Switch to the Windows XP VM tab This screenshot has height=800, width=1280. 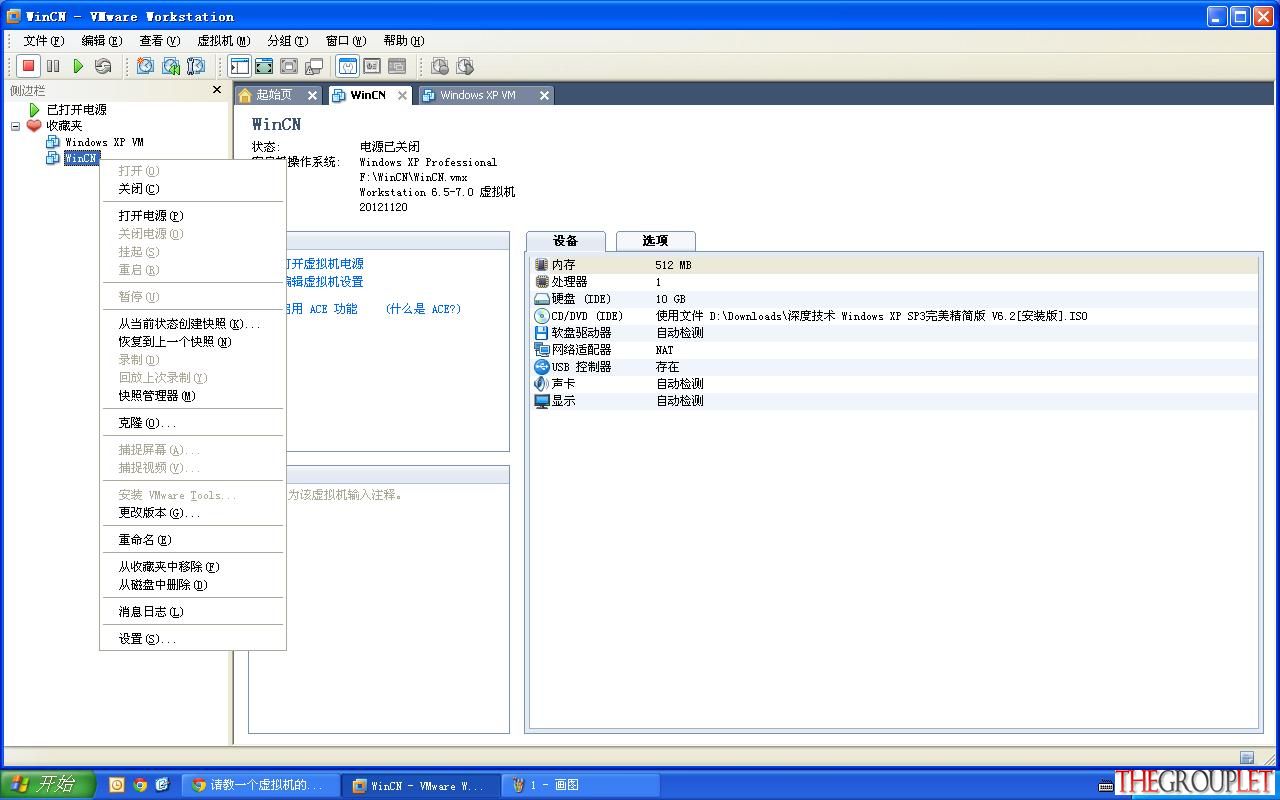coord(477,95)
